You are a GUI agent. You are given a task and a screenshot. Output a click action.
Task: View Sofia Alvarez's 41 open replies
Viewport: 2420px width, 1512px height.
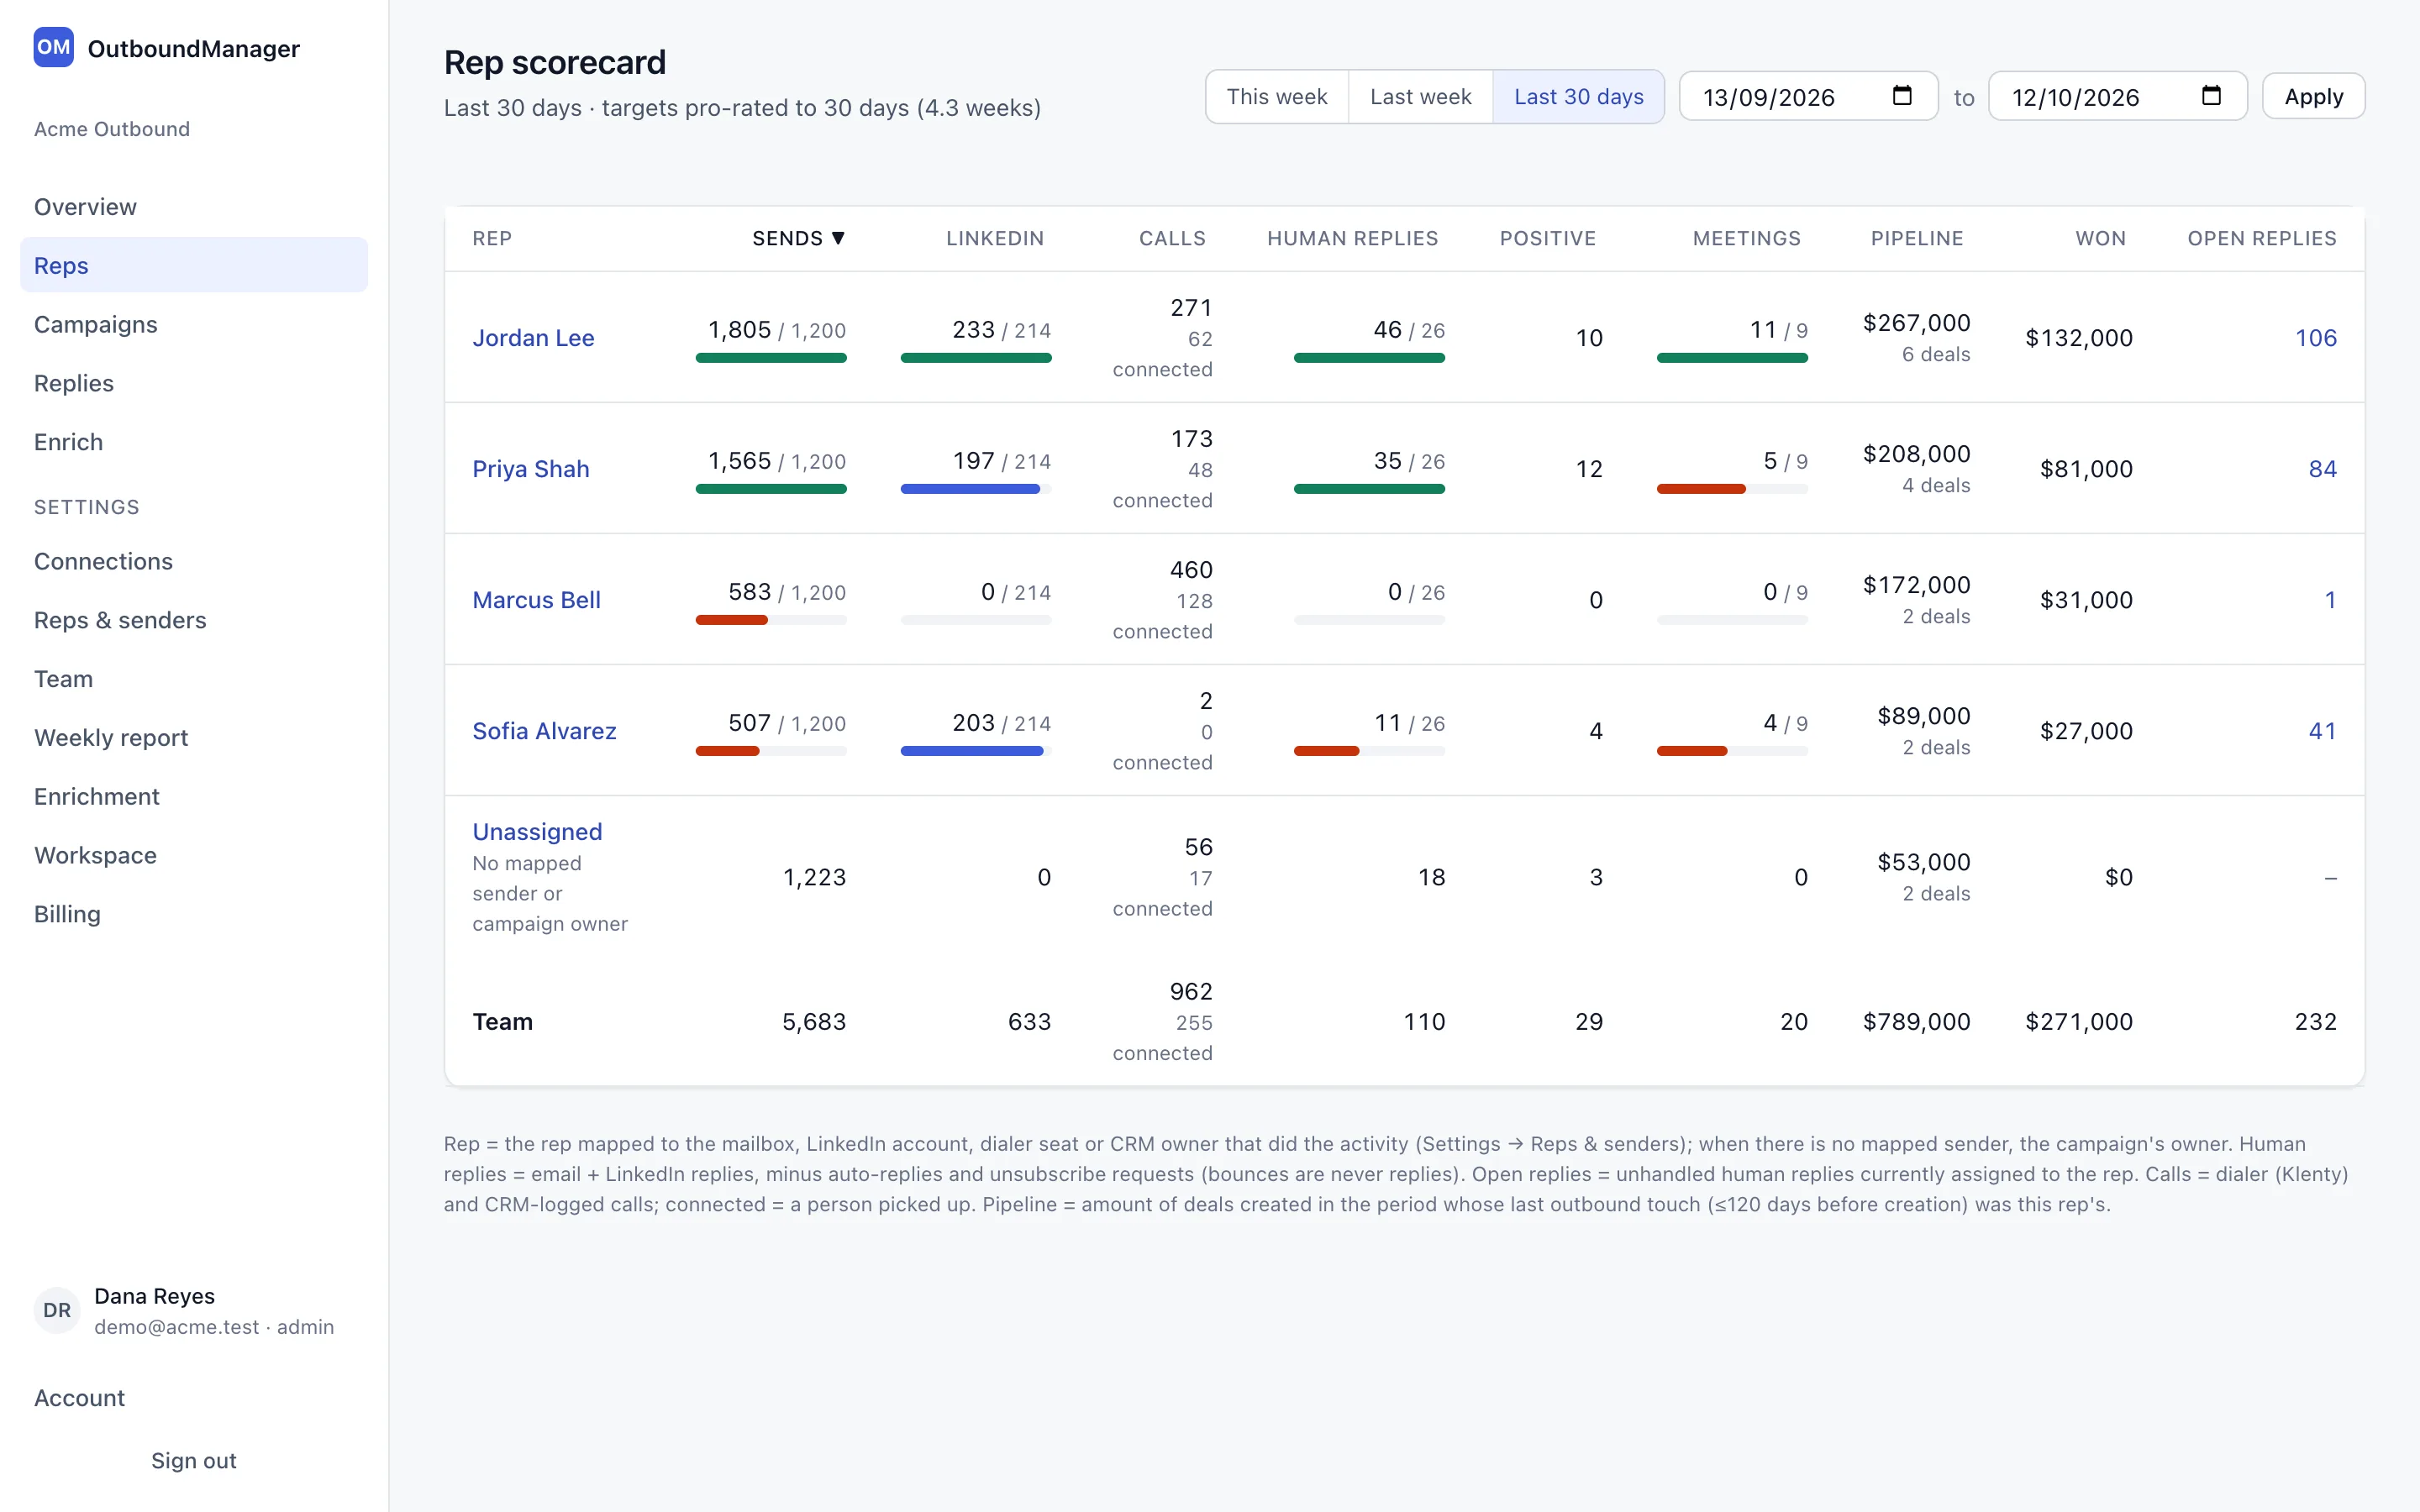[x=2322, y=731]
